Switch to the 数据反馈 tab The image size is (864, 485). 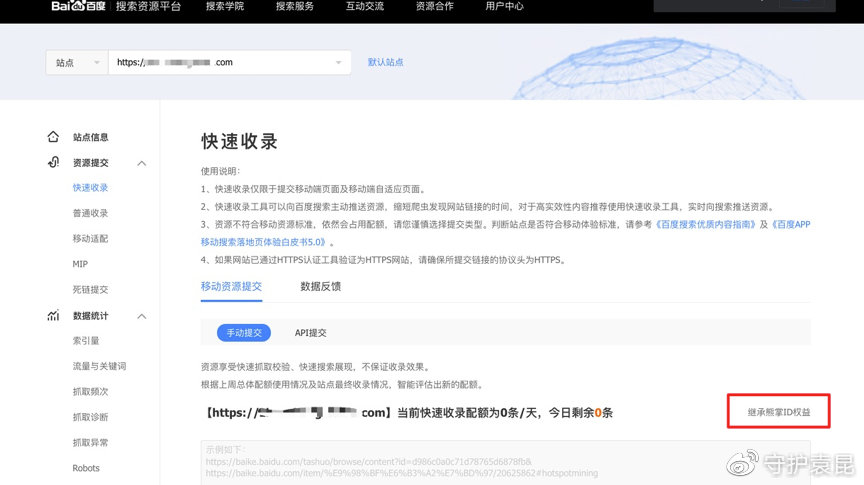(320, 287)
